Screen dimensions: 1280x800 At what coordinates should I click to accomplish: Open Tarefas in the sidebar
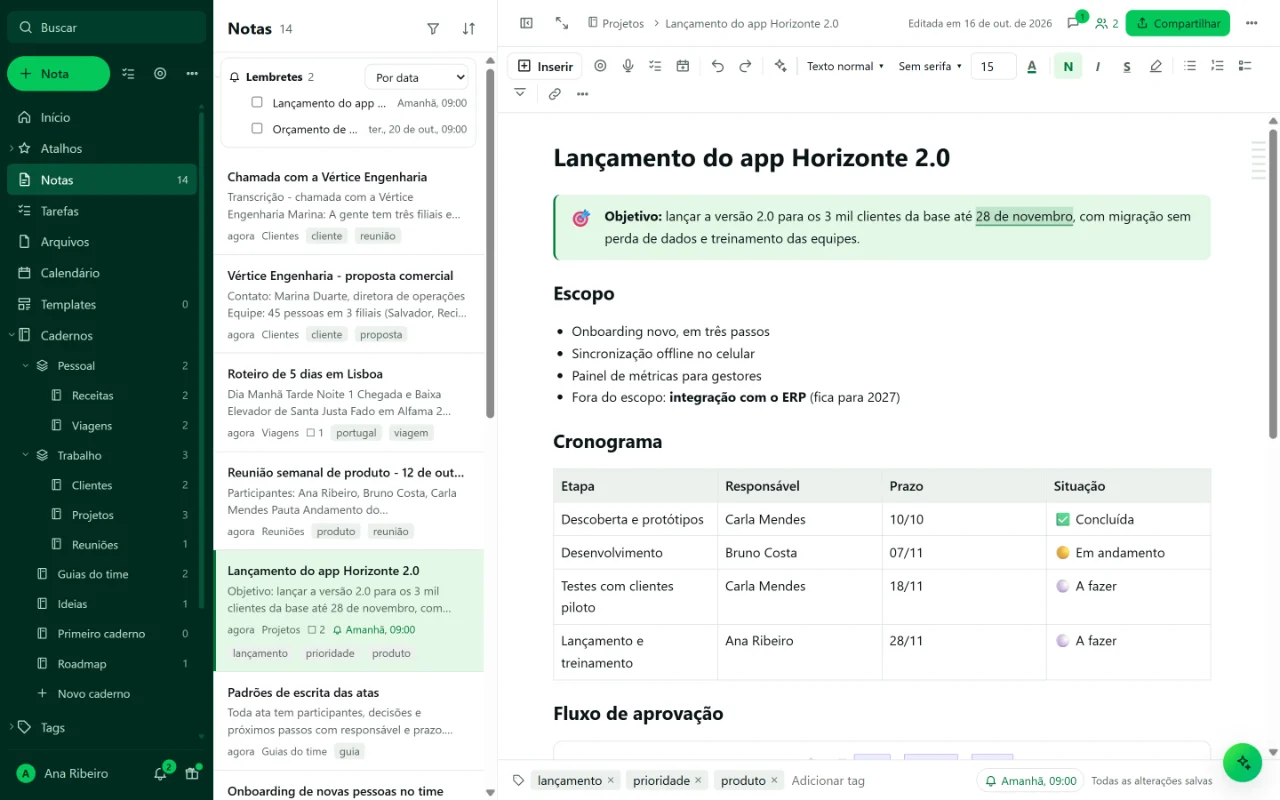[102, 211]
